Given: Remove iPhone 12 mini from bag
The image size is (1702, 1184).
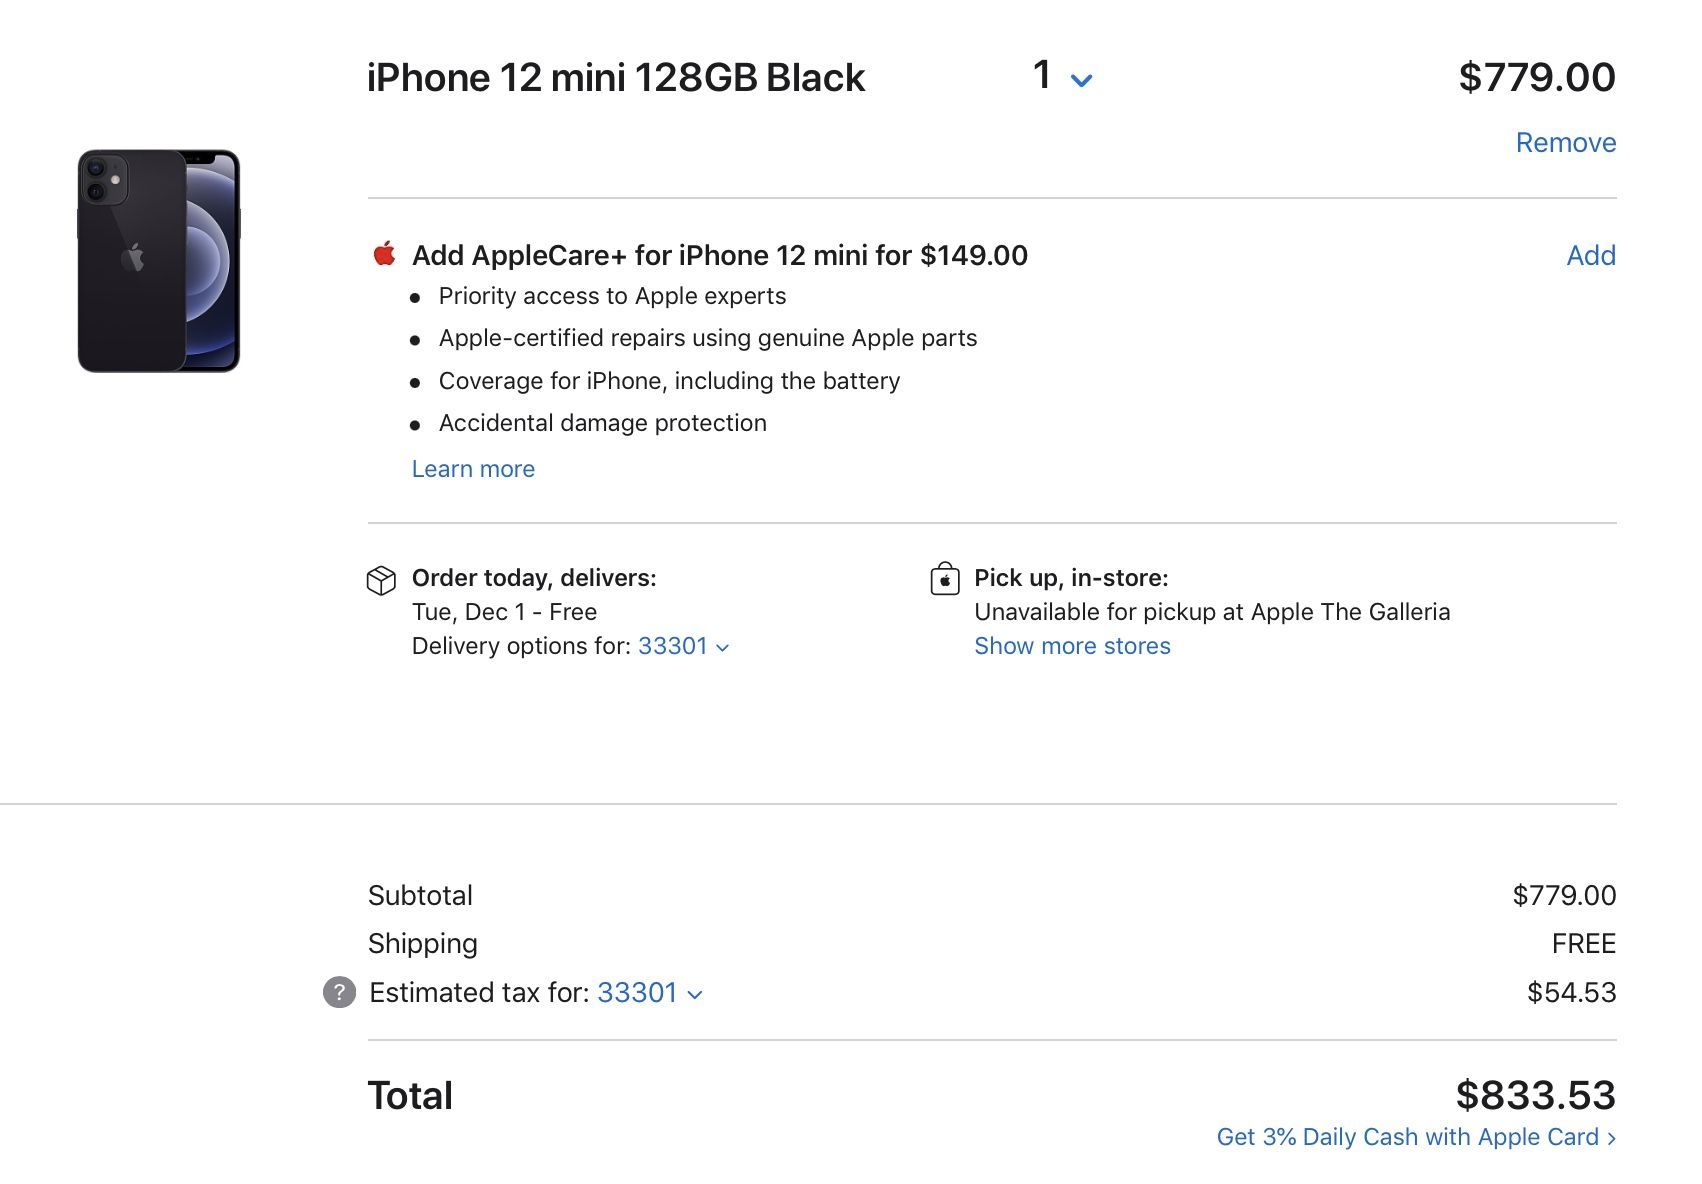Looking at the screenshot, I should pyautogui.click(x=1565, y=142).
